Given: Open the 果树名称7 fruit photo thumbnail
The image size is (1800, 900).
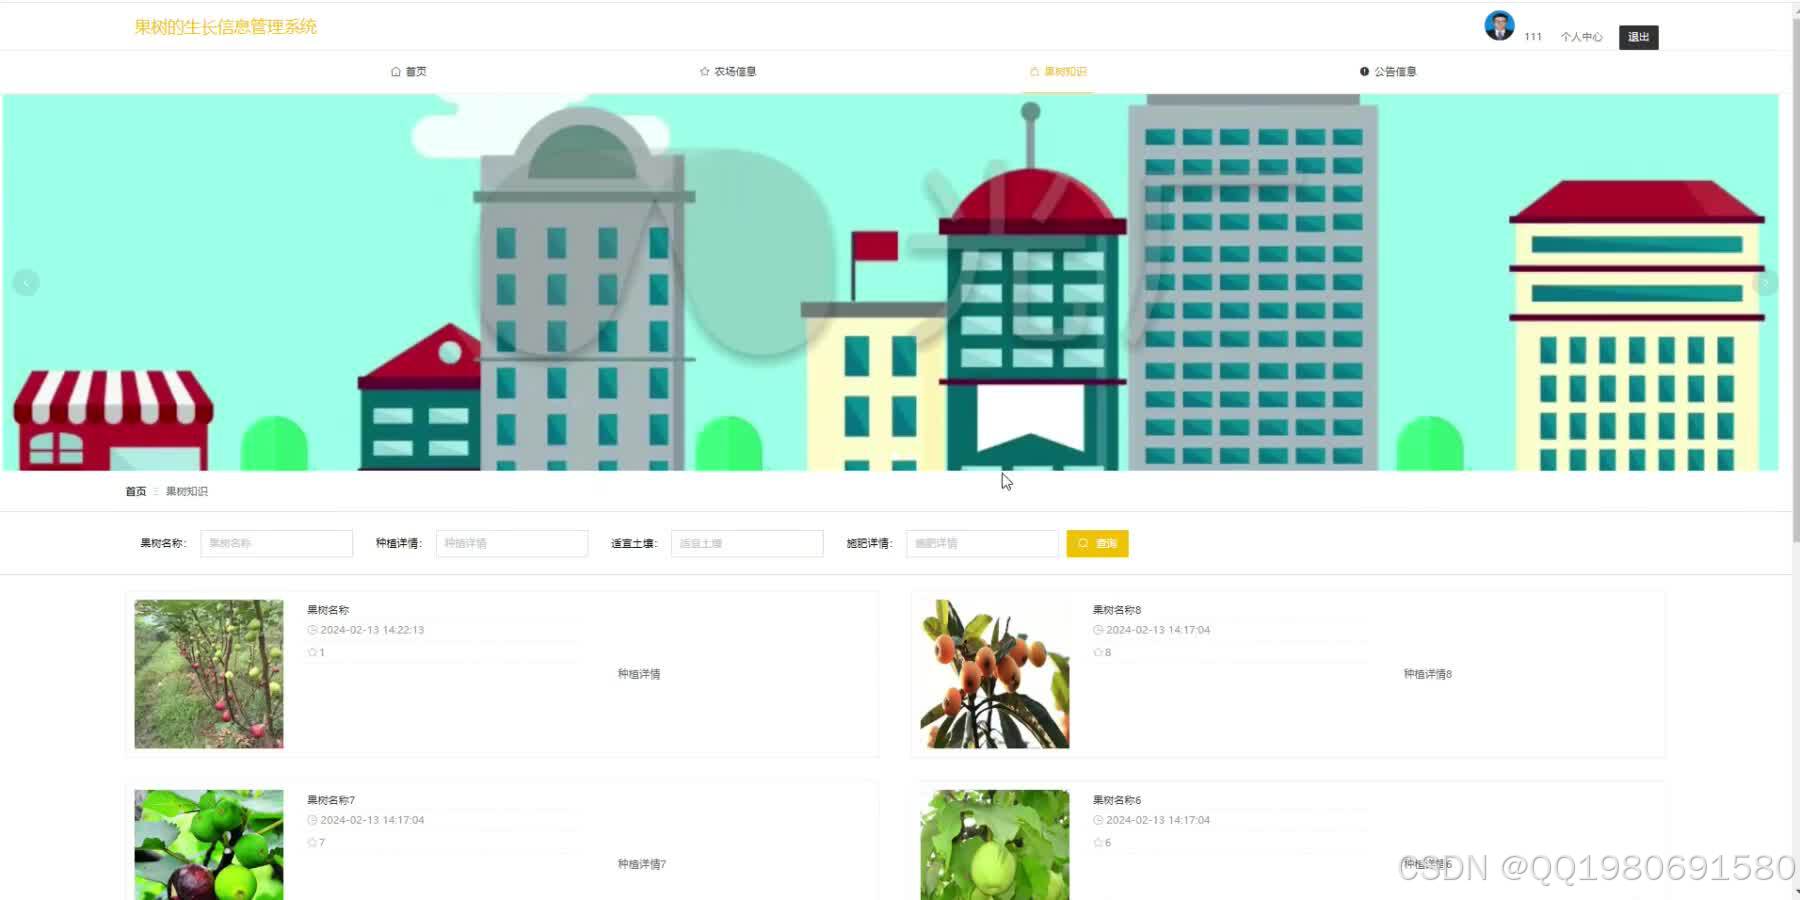Looking at the screenshot, I should [207, 845].
